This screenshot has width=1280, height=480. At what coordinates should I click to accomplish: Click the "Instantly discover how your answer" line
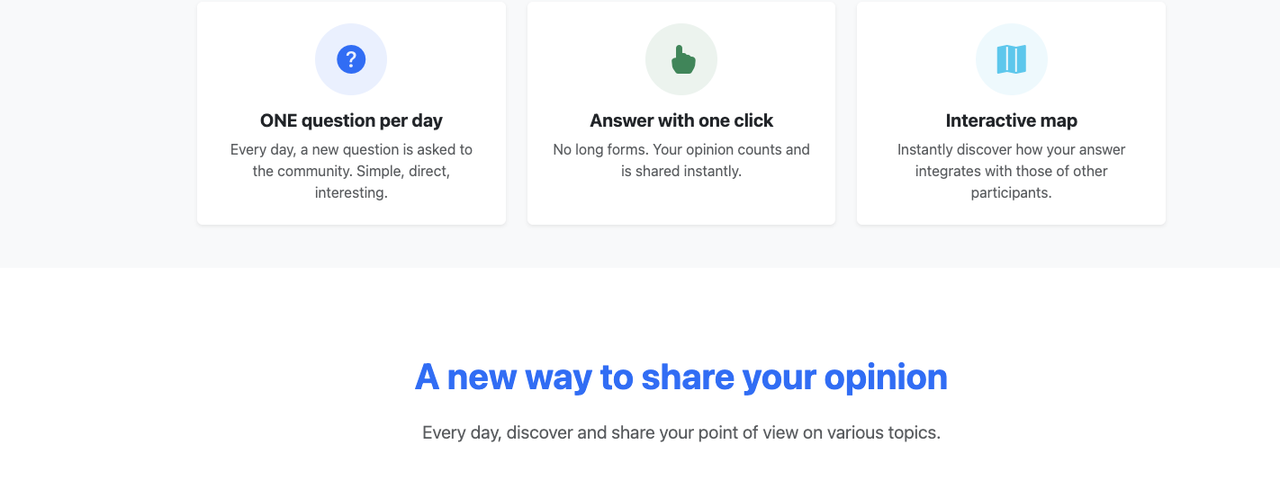(1011, 150)
